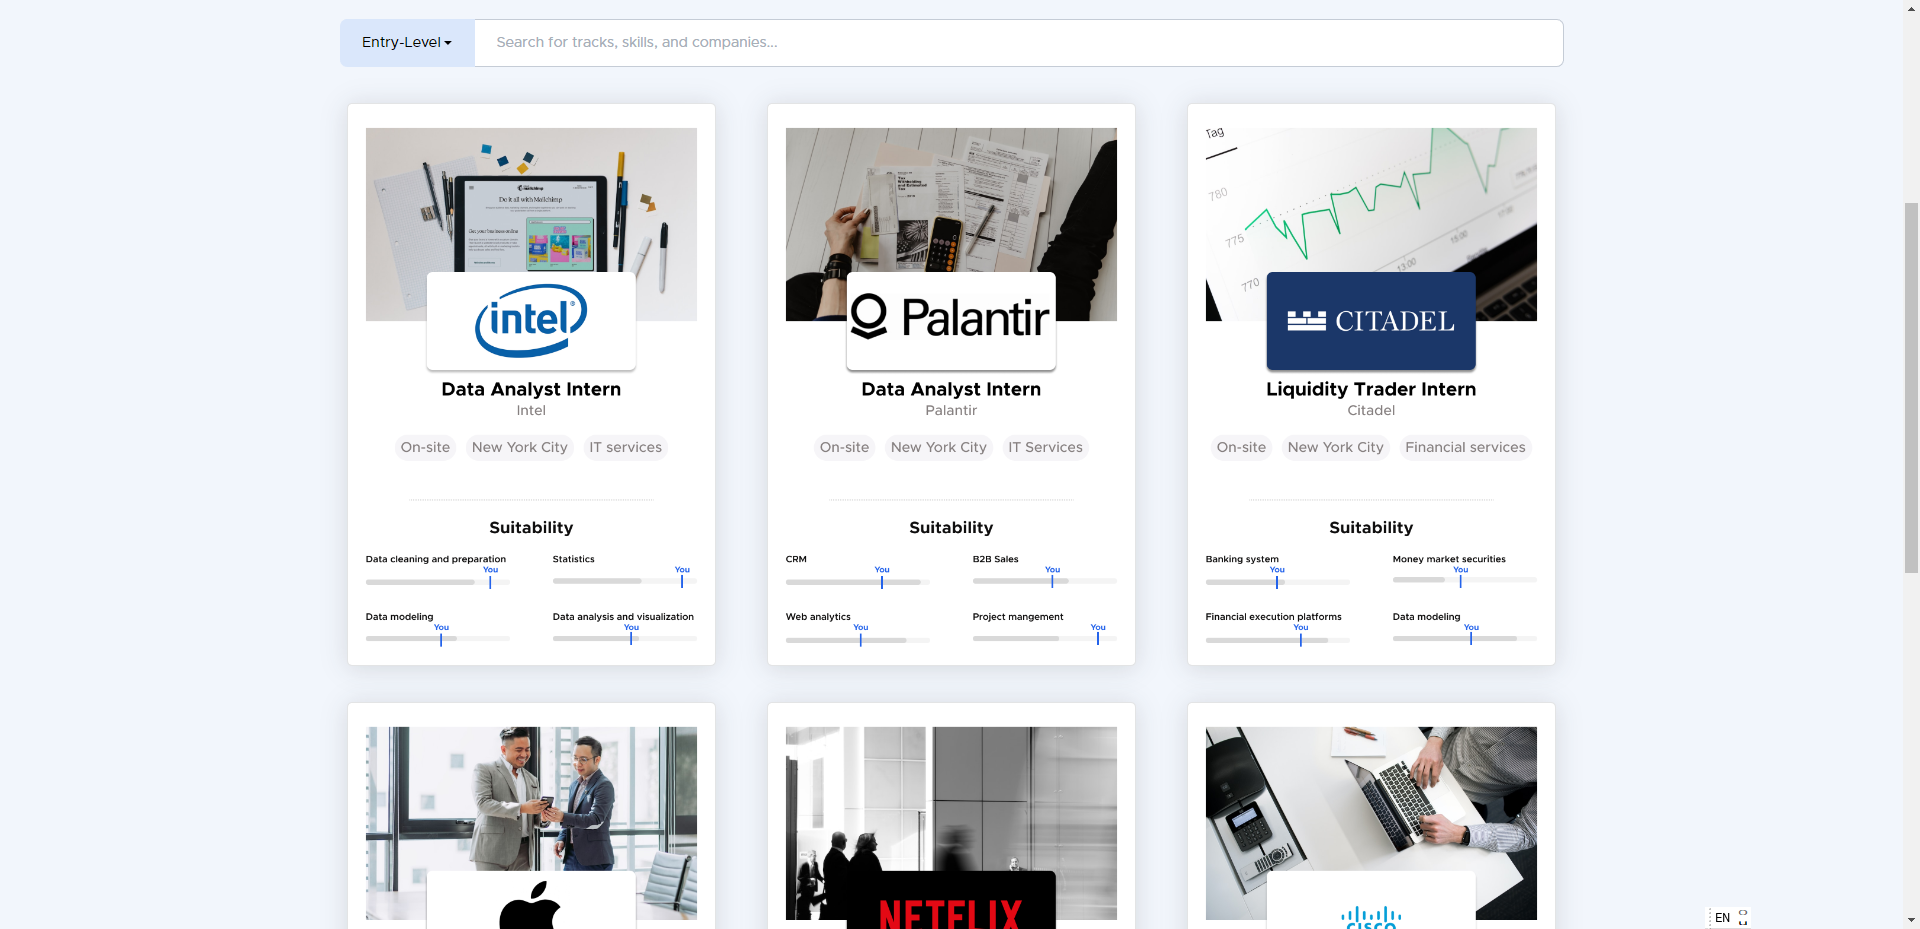The image size is (1920, 929).
Task: Click the Banking system skill bar
Action: pyautogui.click(x=1277, y=581)
